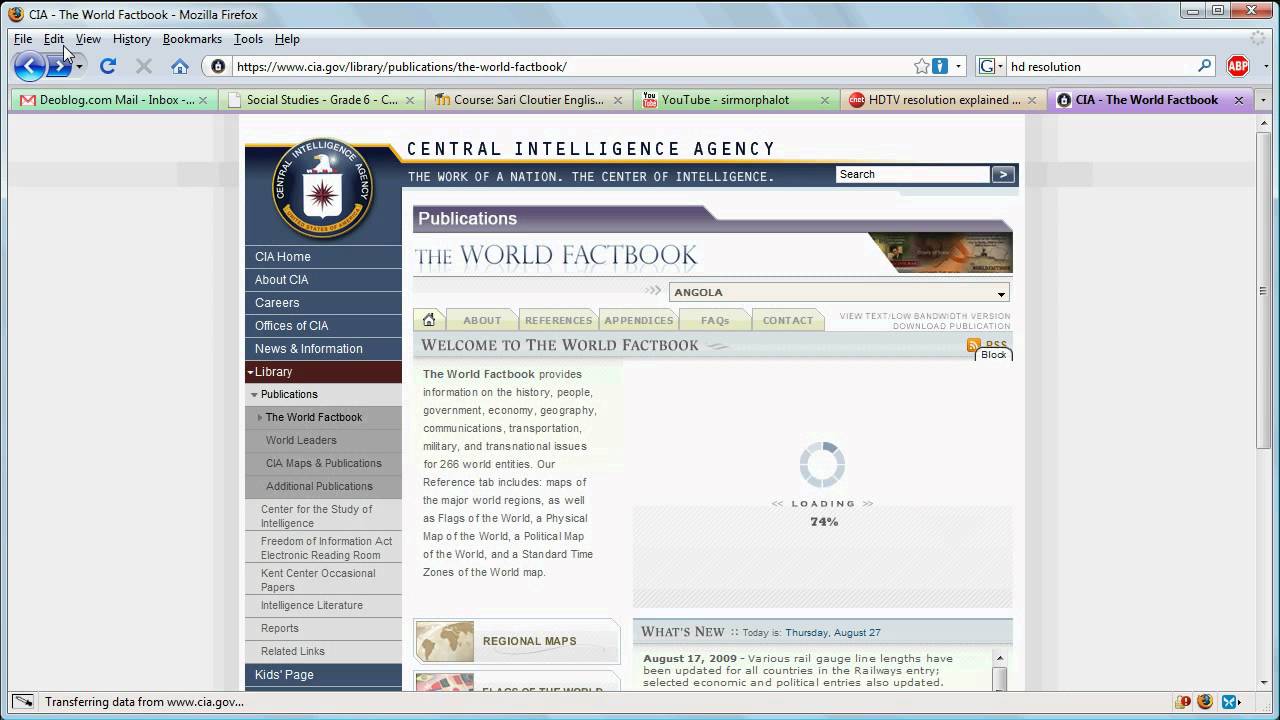Close the CIA World Factbook tab
The height and width of the screenshot is (720, 1280).
pyautogui.click(x=1239, y=100)
